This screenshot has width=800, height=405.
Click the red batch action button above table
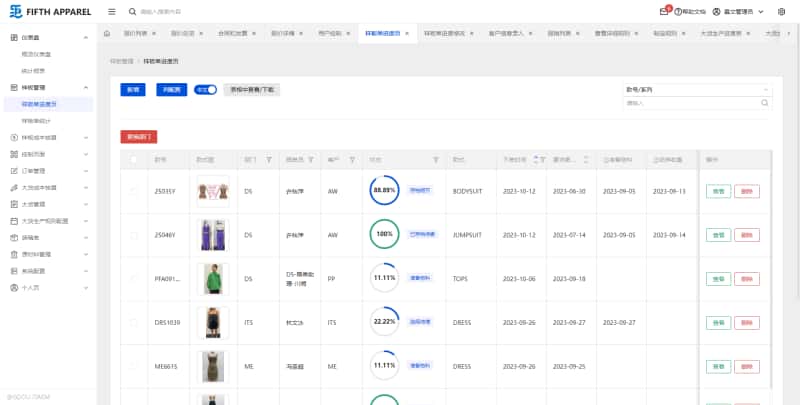(138, 135)
